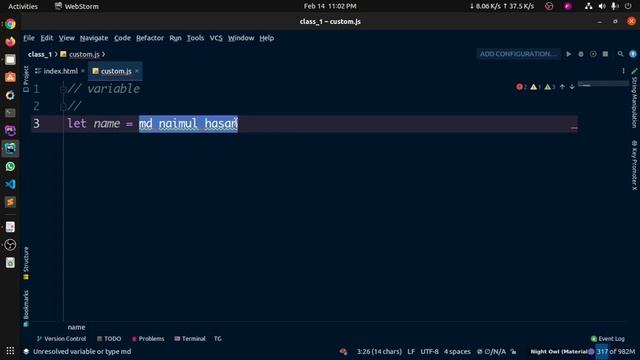The height and width of the screenshot is (360, 640).
Task: Click the weak warning count indicator
Action: 549,87
